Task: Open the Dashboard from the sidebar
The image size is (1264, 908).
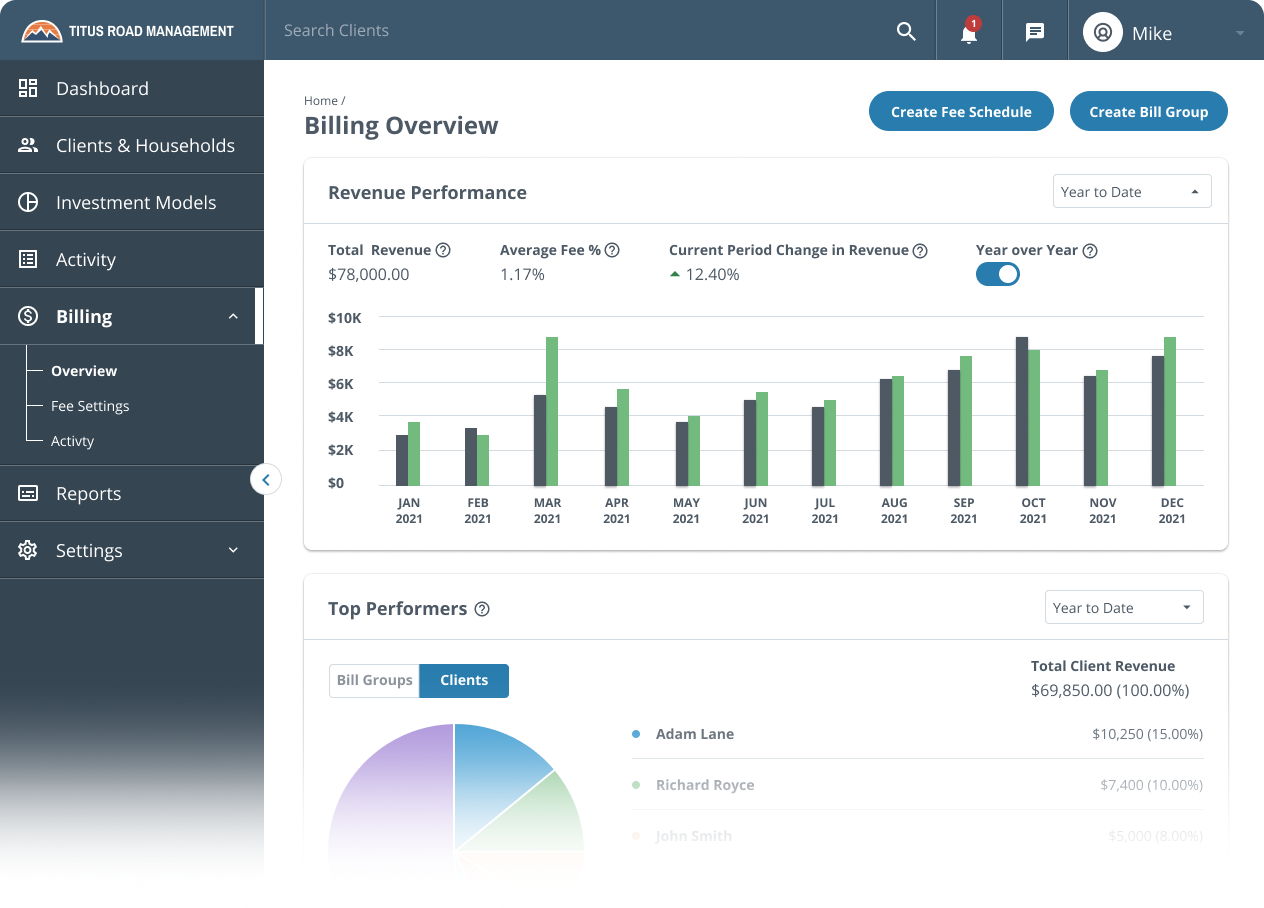Action: [28, 88]
